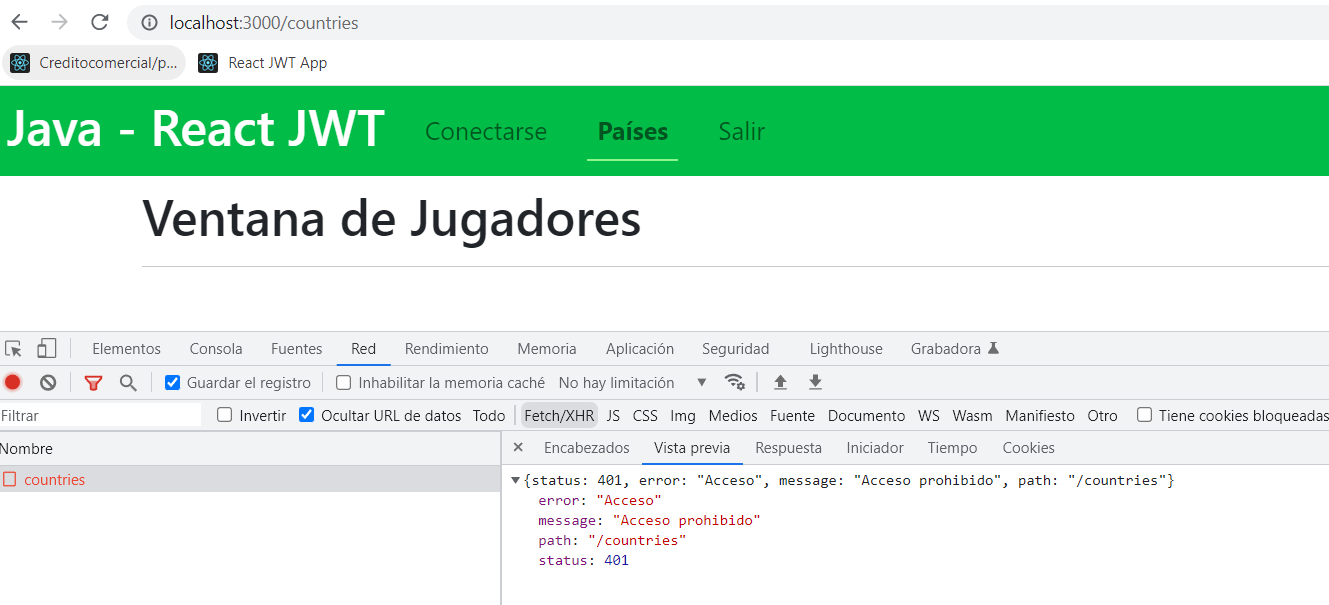
Task: Open the React JWT App bookmark
Action: click(263, 63)
